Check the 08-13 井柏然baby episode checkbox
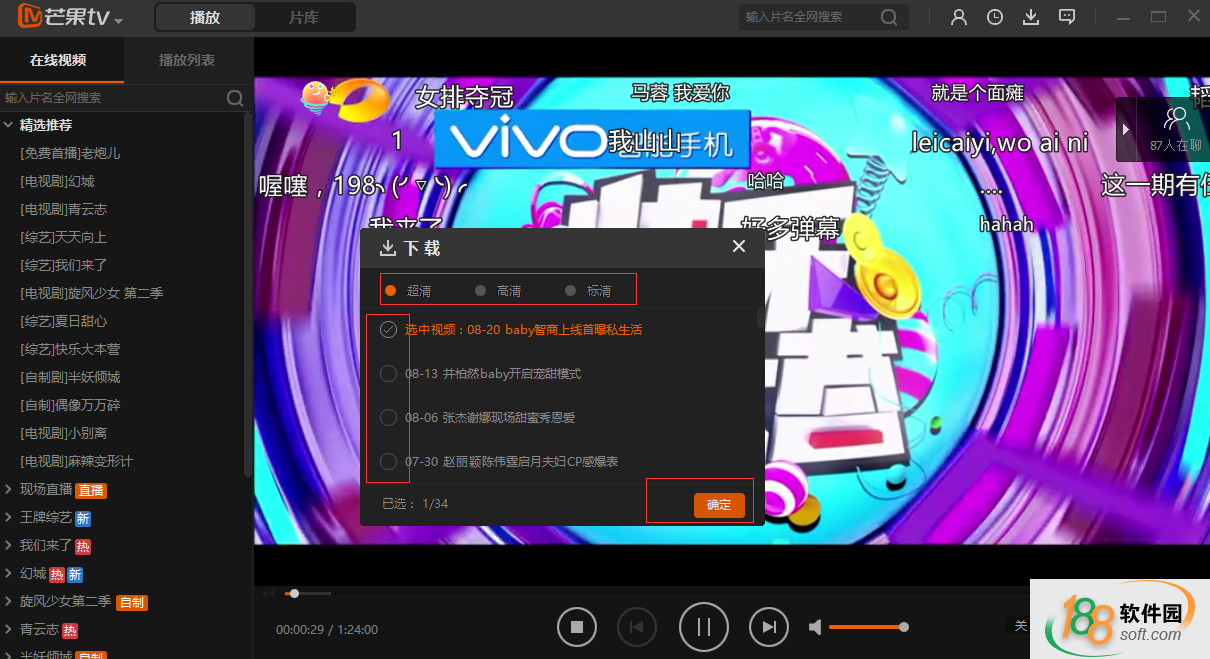This screenshot has height=659, width=1210. pos(389,374)
